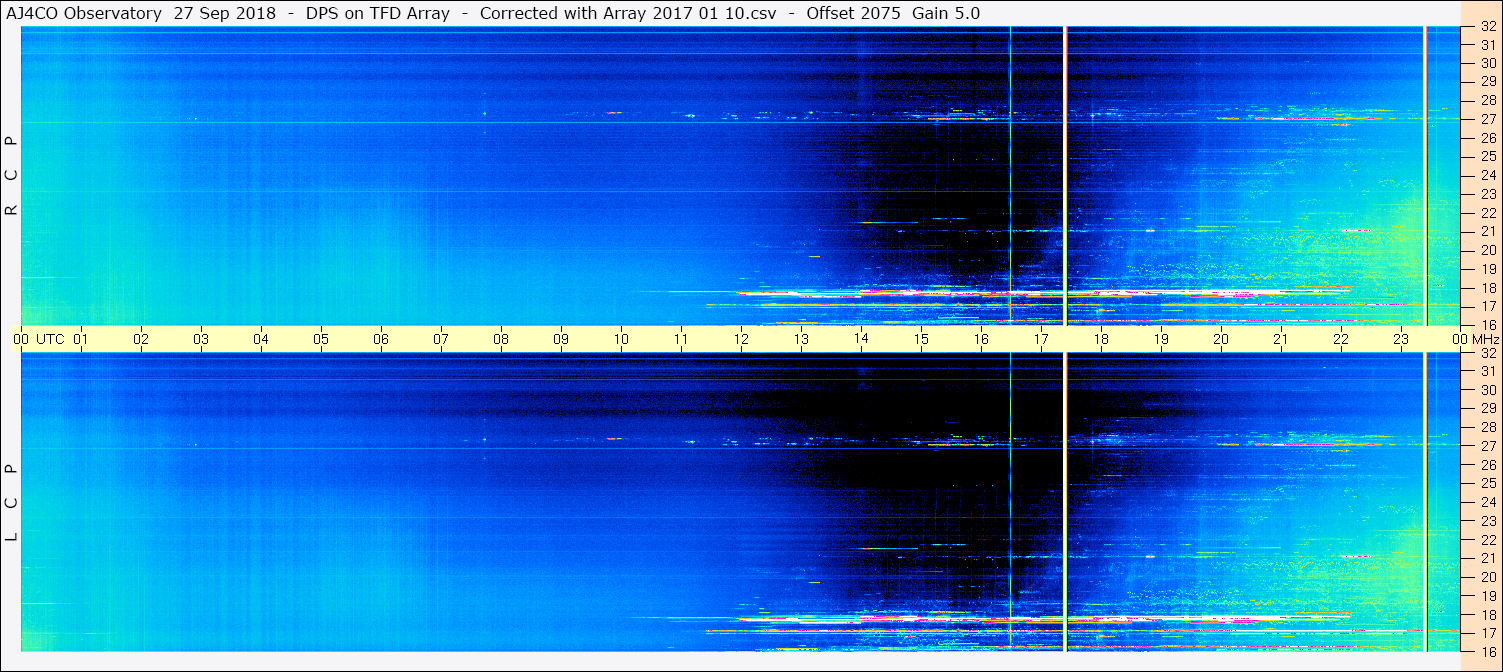Click the 32 MHz tick in RCP panel
The image size is (1503, 672).
pos(1487,26)
